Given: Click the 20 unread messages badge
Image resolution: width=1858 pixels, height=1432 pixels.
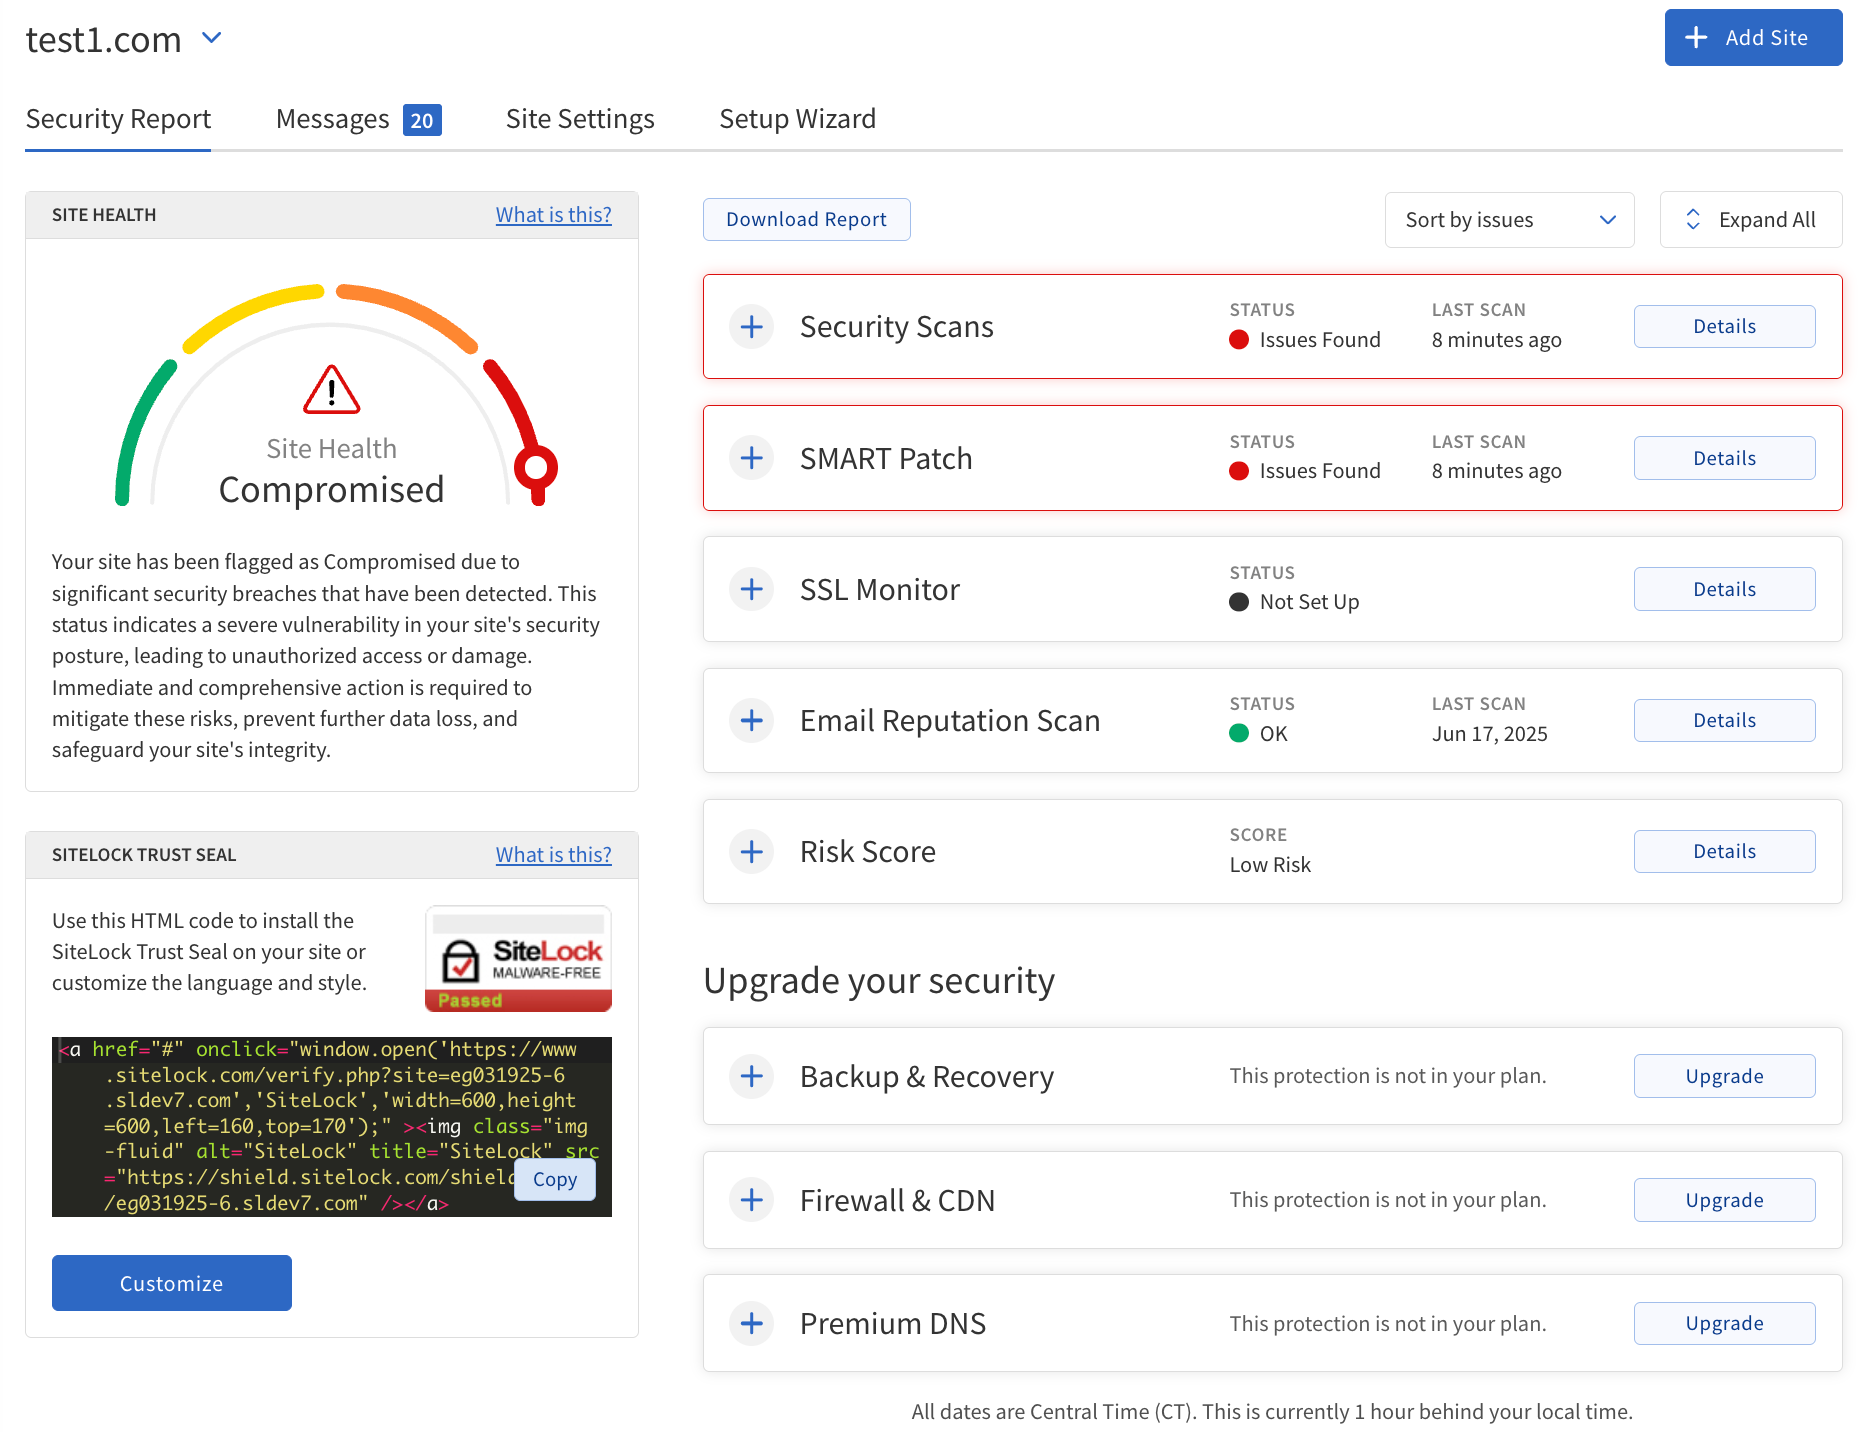Looking at the screenshot, I should coord(422,120).
